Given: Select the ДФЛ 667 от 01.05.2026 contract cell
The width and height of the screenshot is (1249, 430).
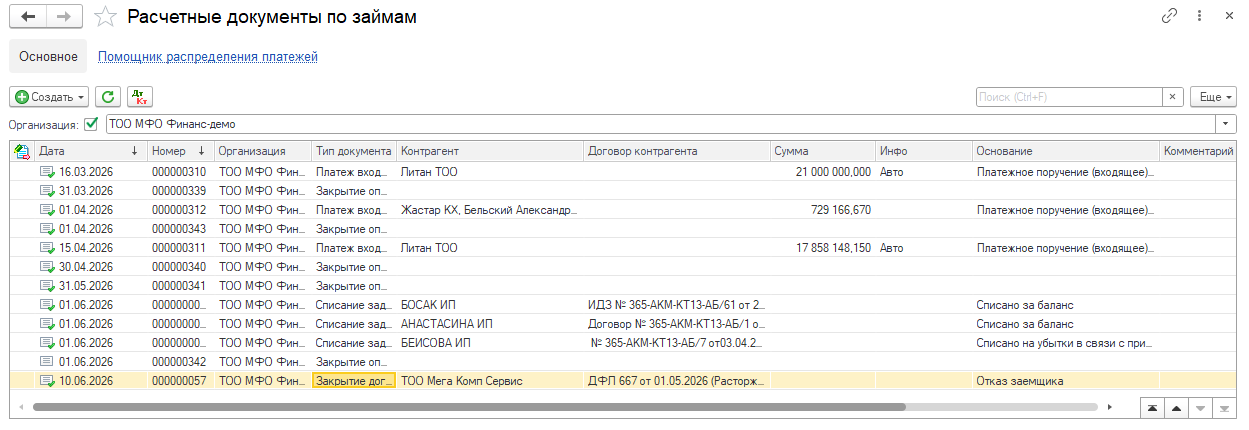Looking at the screenshot, I should coord(677,381).
